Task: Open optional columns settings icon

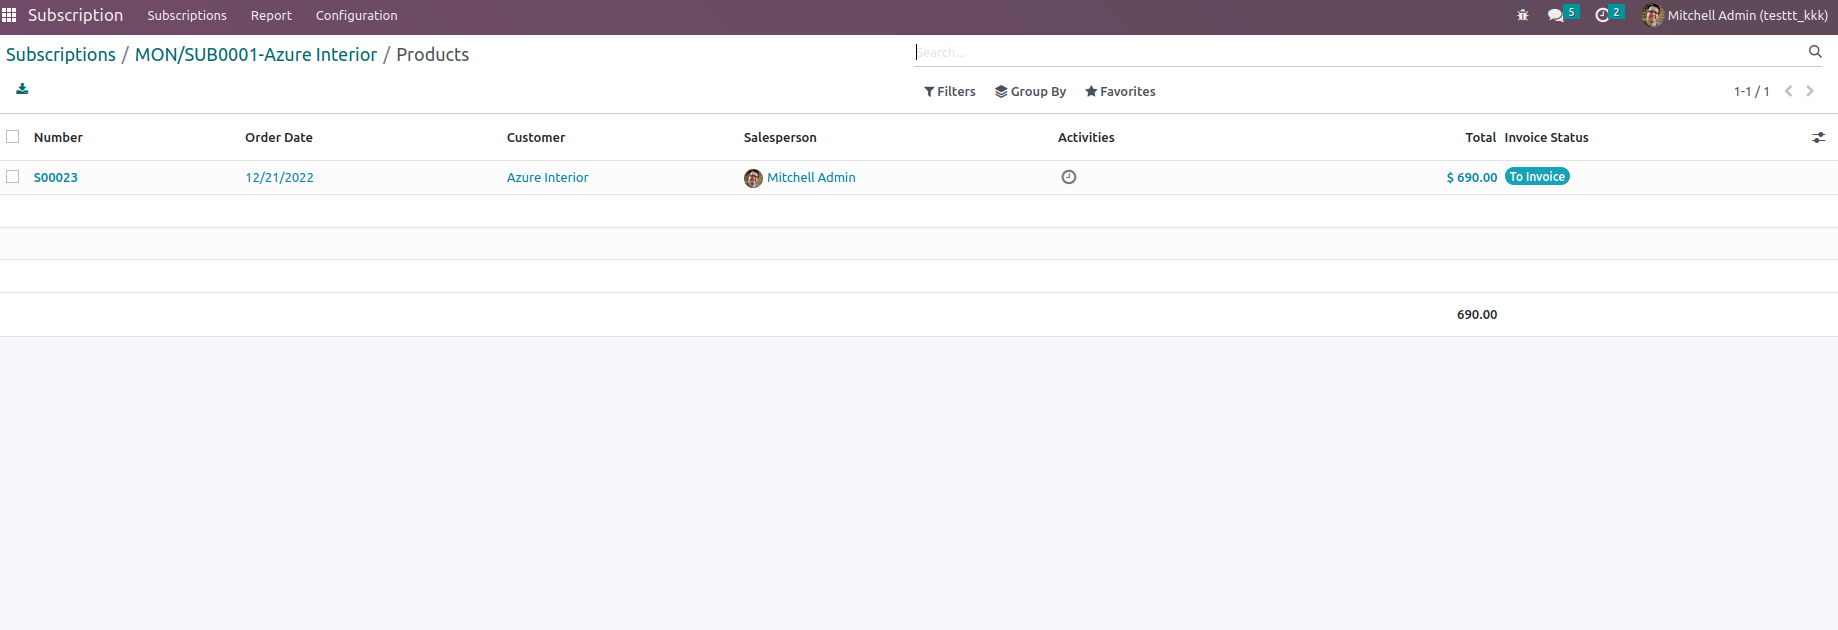Action: tap(1818, 137)
